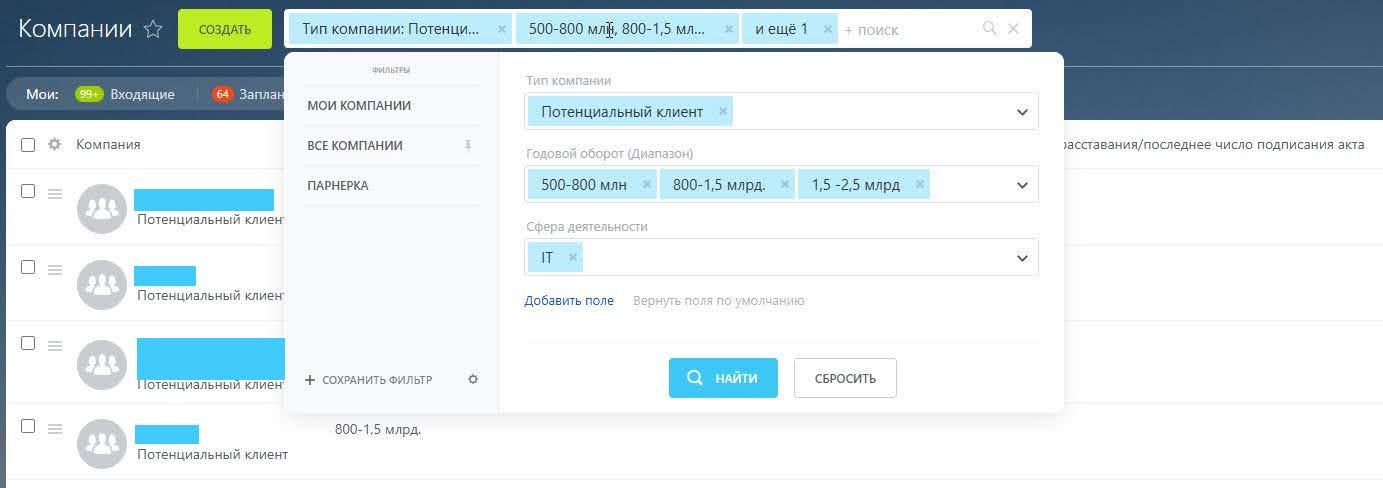The image size is (1383, 488).
Task: Click the magnifier icon in search bar
Action: click(990, 29)
